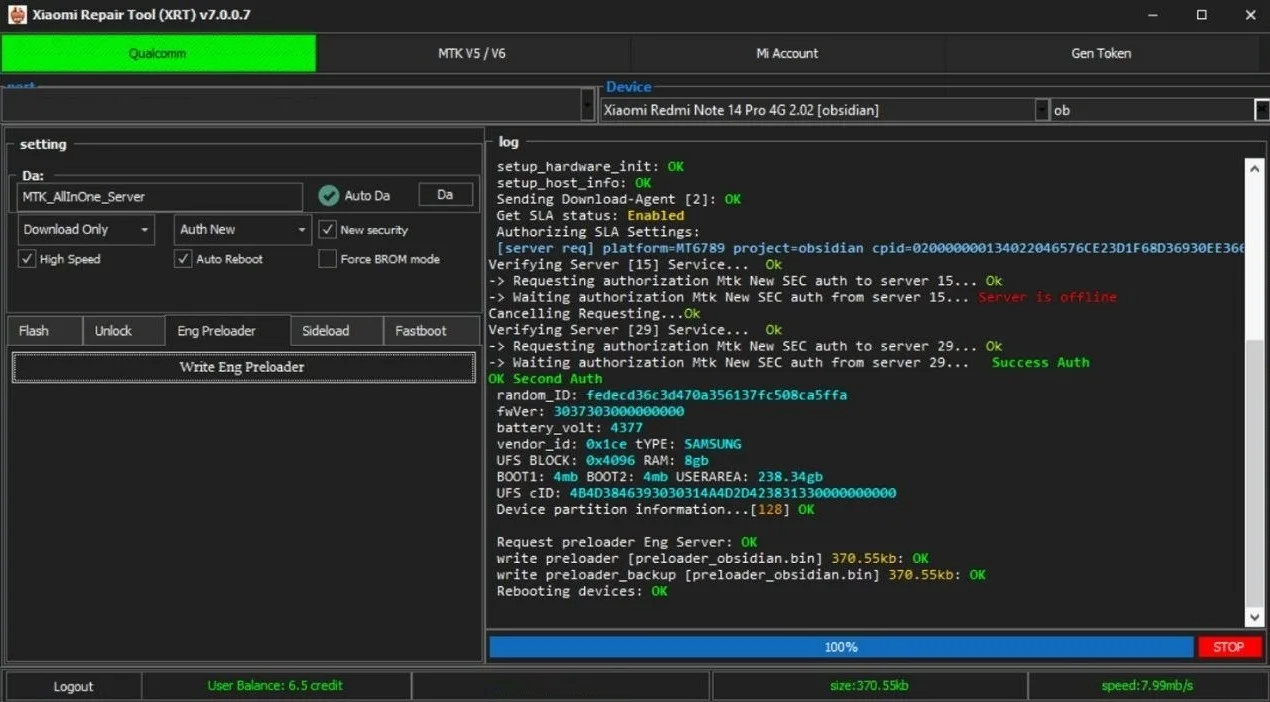This screenshot has height=702, width=1270.
Task: Click the MTK_AllInOne_Server Da input field
Action: [x=160, y=197]
